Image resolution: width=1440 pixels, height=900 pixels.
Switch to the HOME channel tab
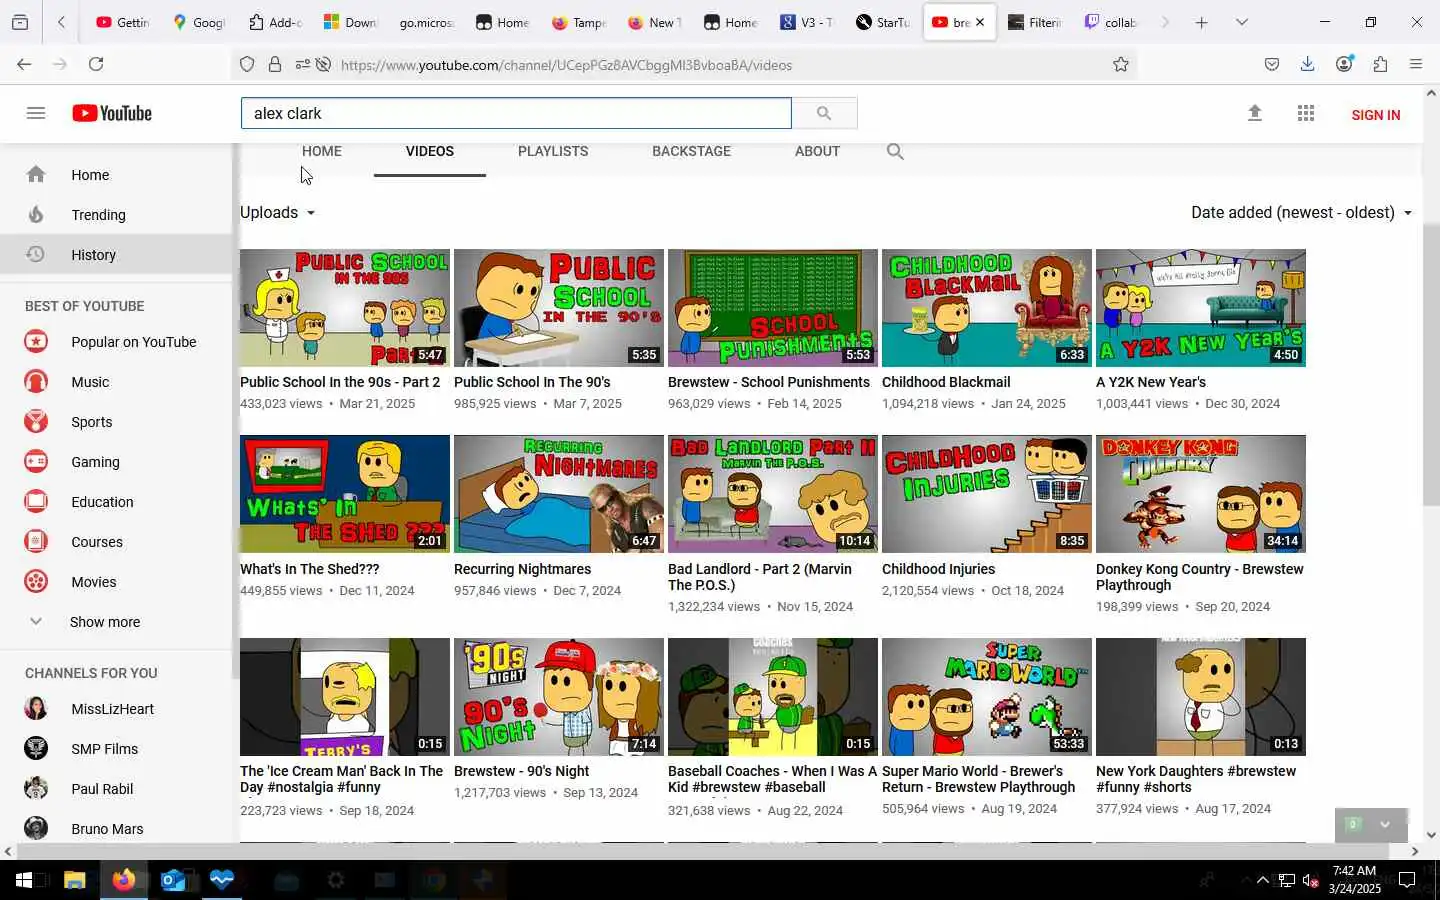322,151
